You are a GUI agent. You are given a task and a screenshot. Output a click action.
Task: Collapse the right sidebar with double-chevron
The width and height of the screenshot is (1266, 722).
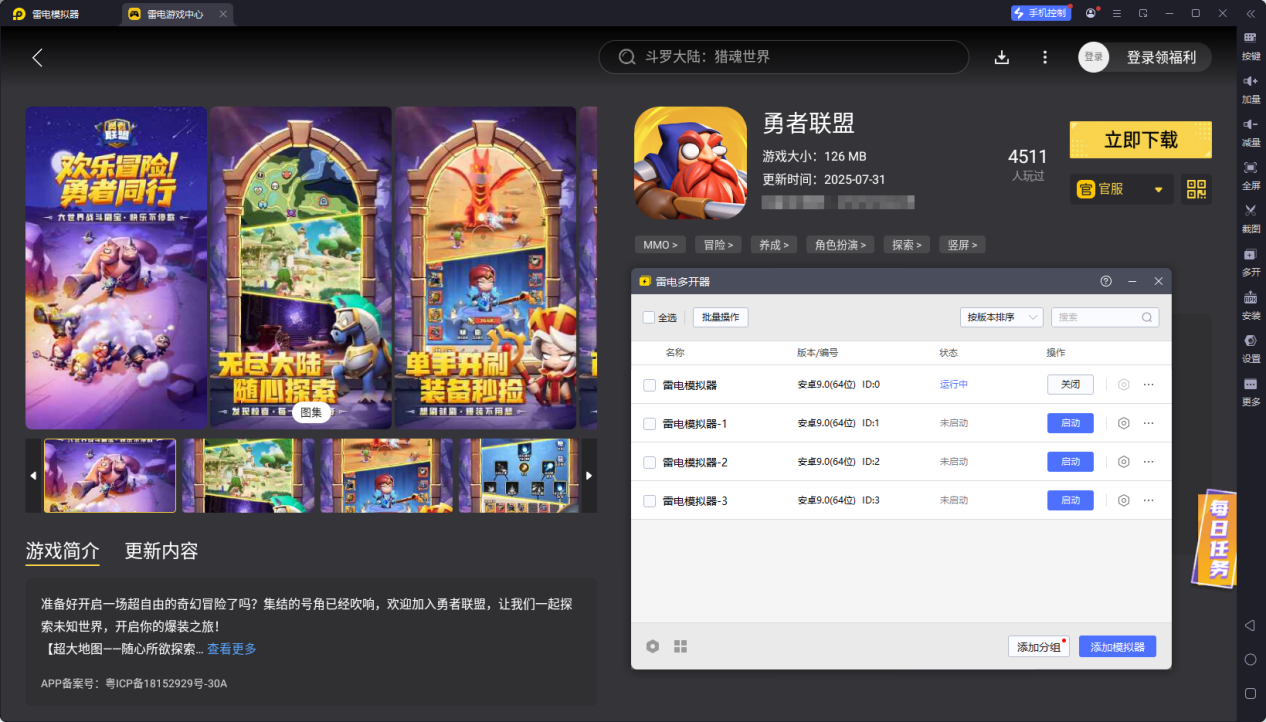[x=1250, y=13]
